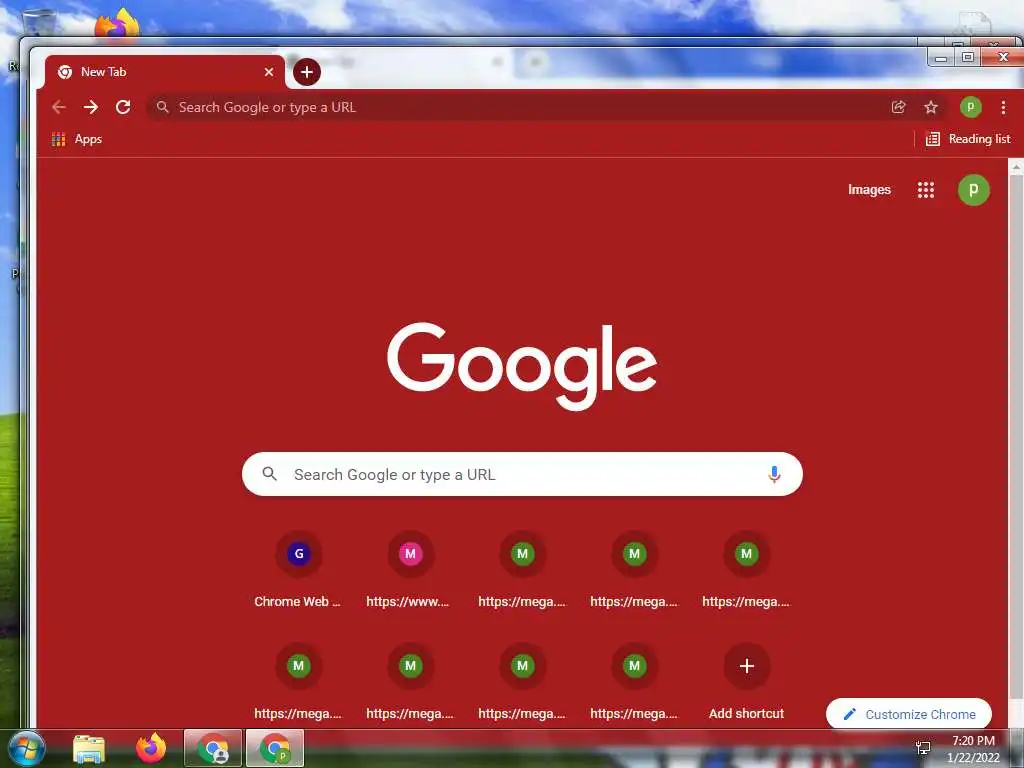Launch Firefox from the taskbar
This screenshot has height=768, width=1024.
click(x=151, y=748)
